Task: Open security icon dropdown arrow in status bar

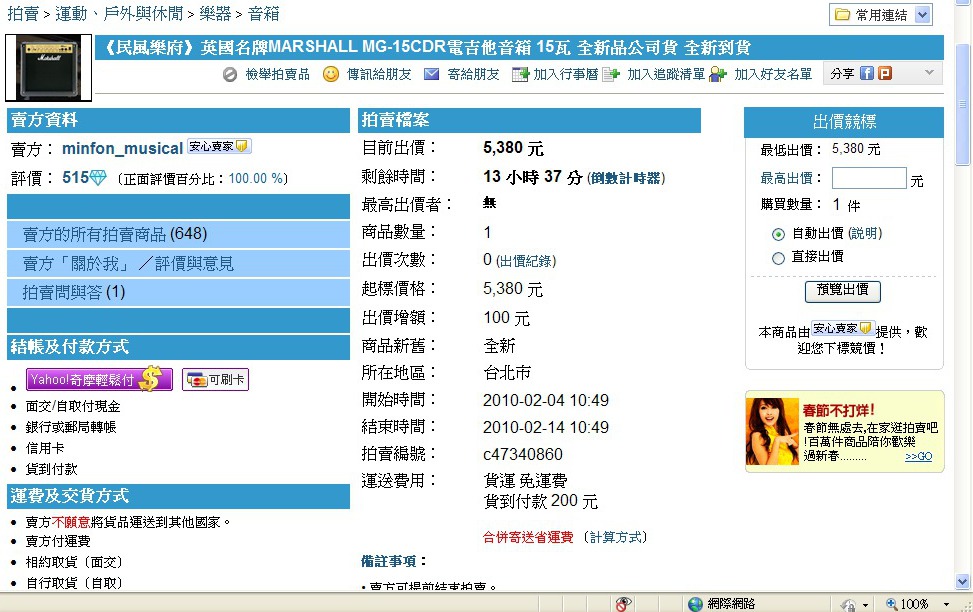Action: click(x=865, y=604)
